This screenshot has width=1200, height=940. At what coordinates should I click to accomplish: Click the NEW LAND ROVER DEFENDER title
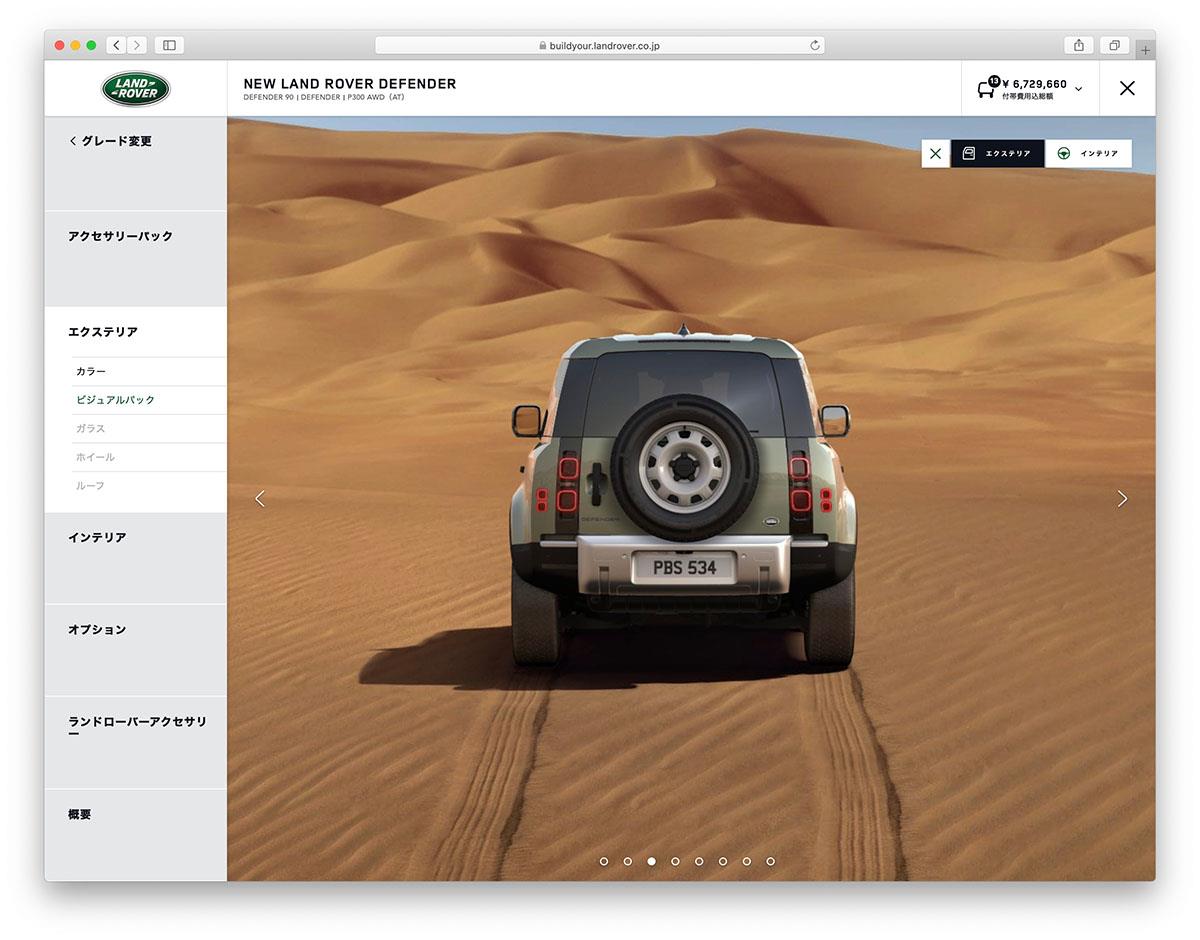[x=350, y=84]
